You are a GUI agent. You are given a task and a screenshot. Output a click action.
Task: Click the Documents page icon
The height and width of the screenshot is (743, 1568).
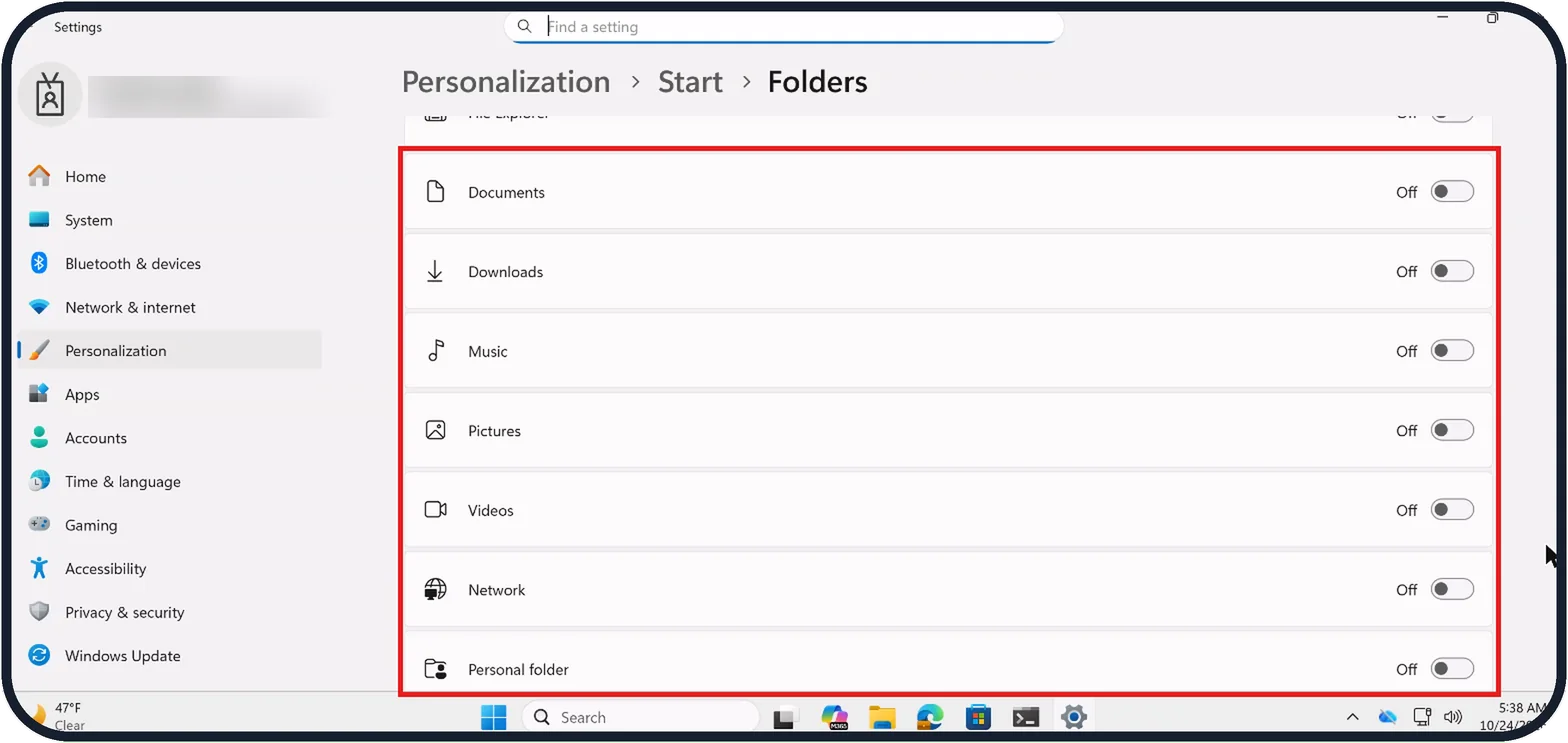(435, 192)
